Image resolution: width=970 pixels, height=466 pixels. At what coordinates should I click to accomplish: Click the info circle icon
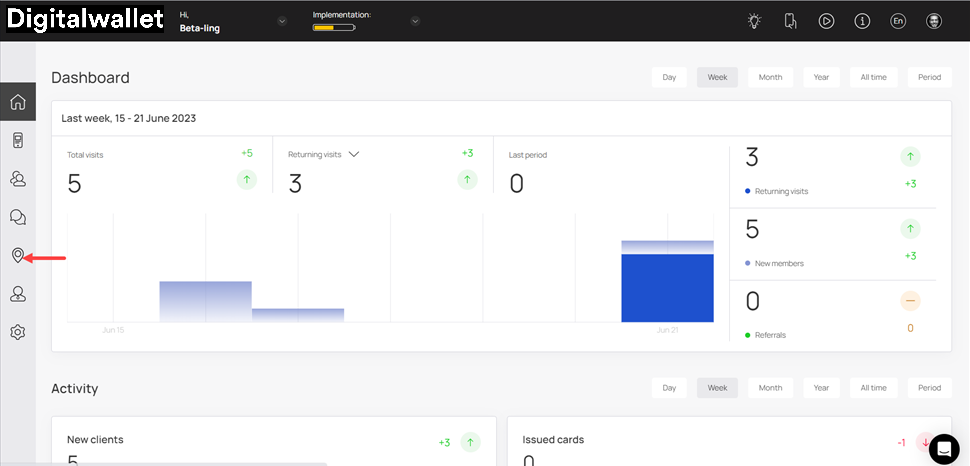862,21
